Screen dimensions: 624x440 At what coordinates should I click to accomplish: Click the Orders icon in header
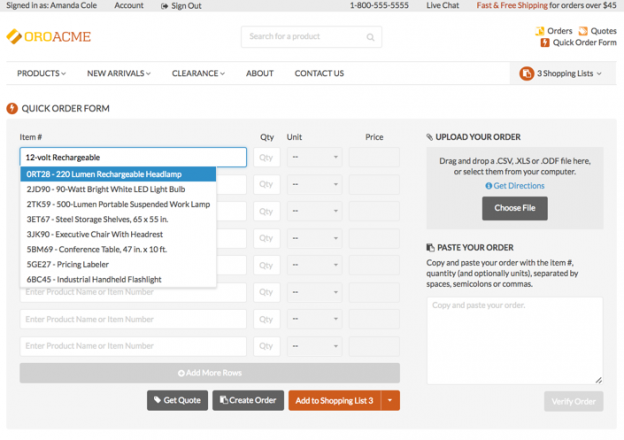coord(540,31)
